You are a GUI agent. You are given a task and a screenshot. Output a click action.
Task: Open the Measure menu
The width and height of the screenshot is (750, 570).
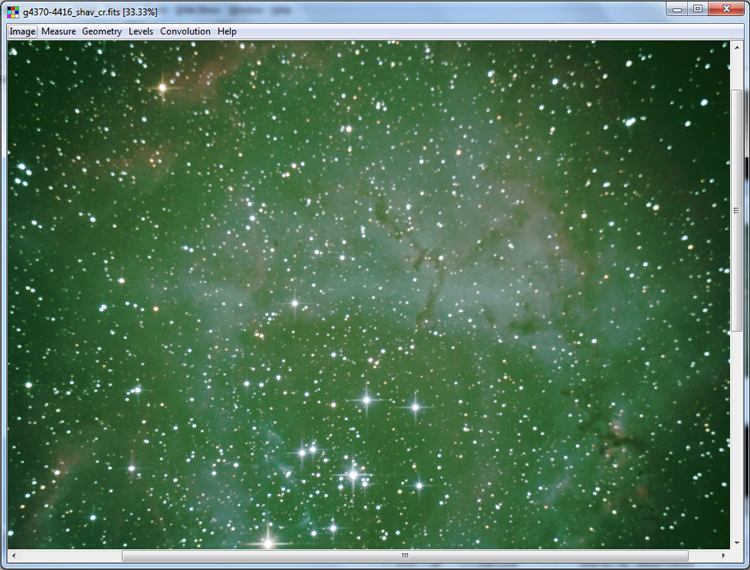[x=58, y=32]
